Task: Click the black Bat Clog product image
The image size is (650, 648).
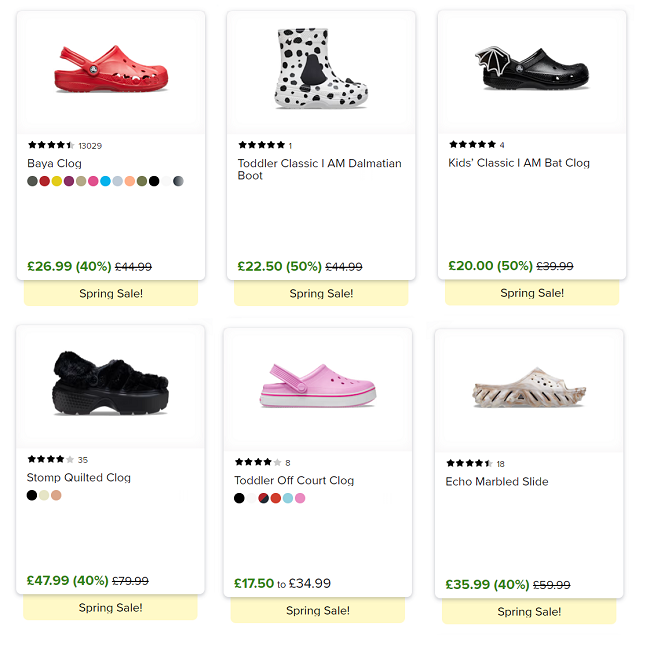Action: coord(531,68)
